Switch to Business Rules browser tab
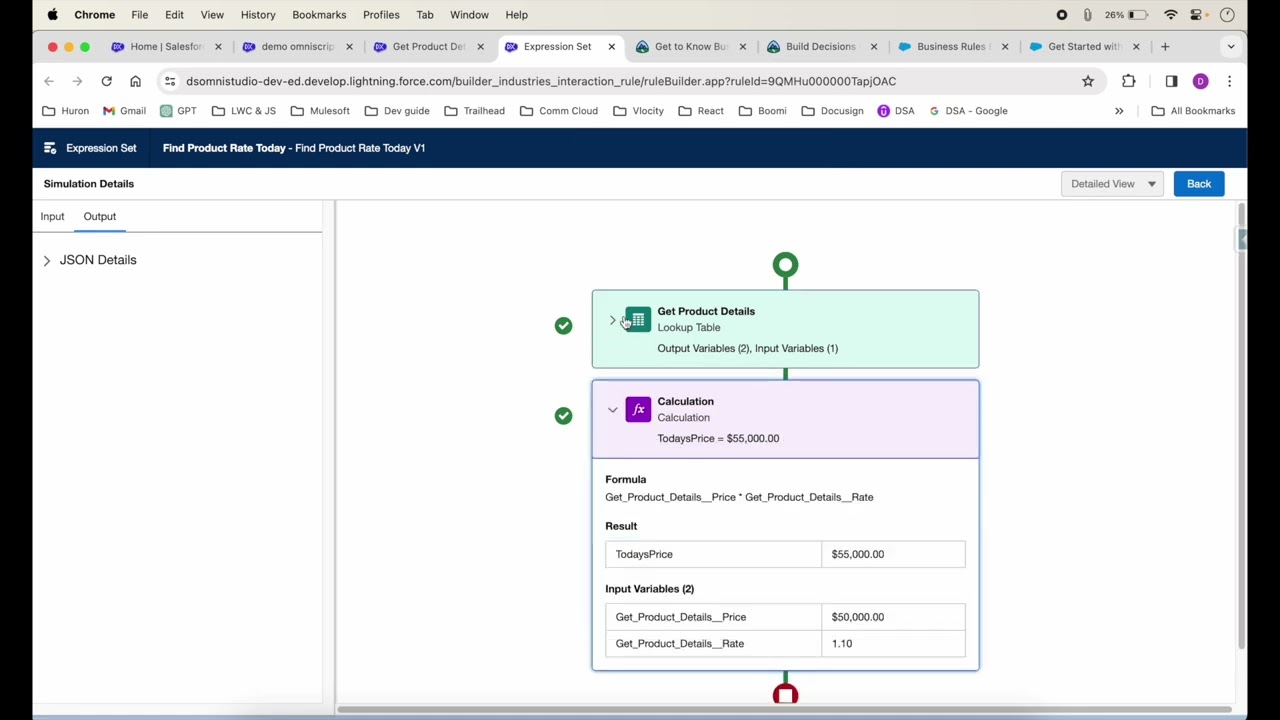 951,46
